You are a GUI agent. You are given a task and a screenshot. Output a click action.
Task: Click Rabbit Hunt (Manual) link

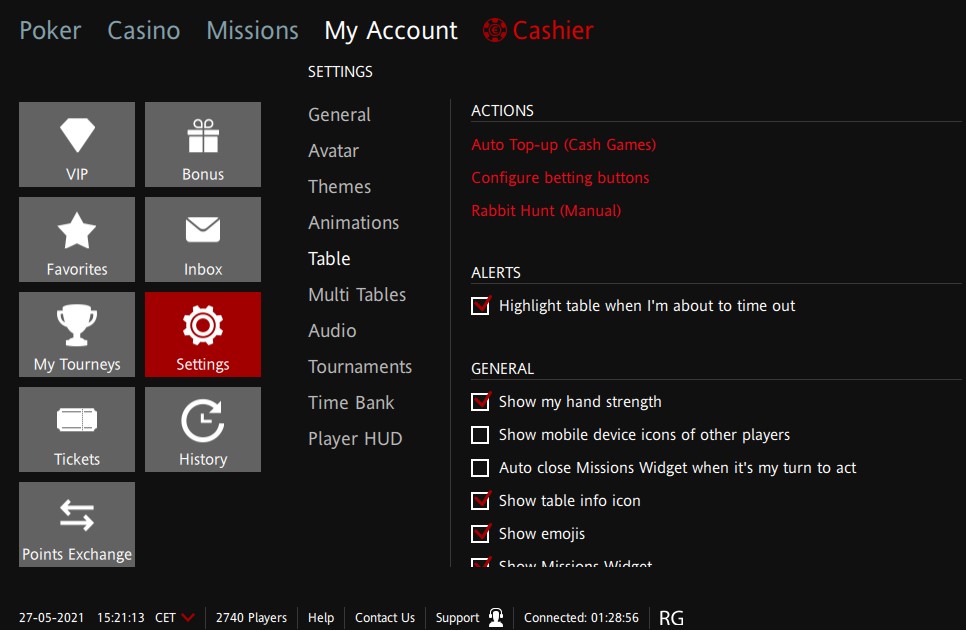tap(546, 211)
